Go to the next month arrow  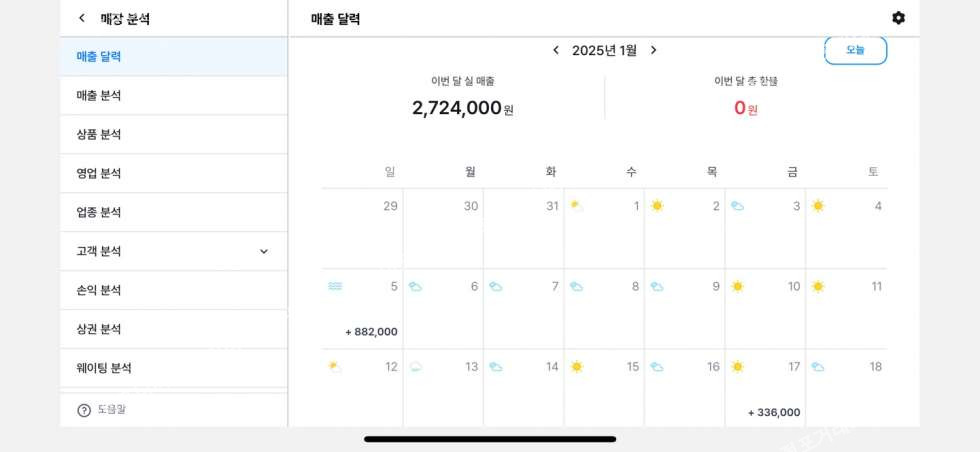pyautogui.click(x=654, y=50)
